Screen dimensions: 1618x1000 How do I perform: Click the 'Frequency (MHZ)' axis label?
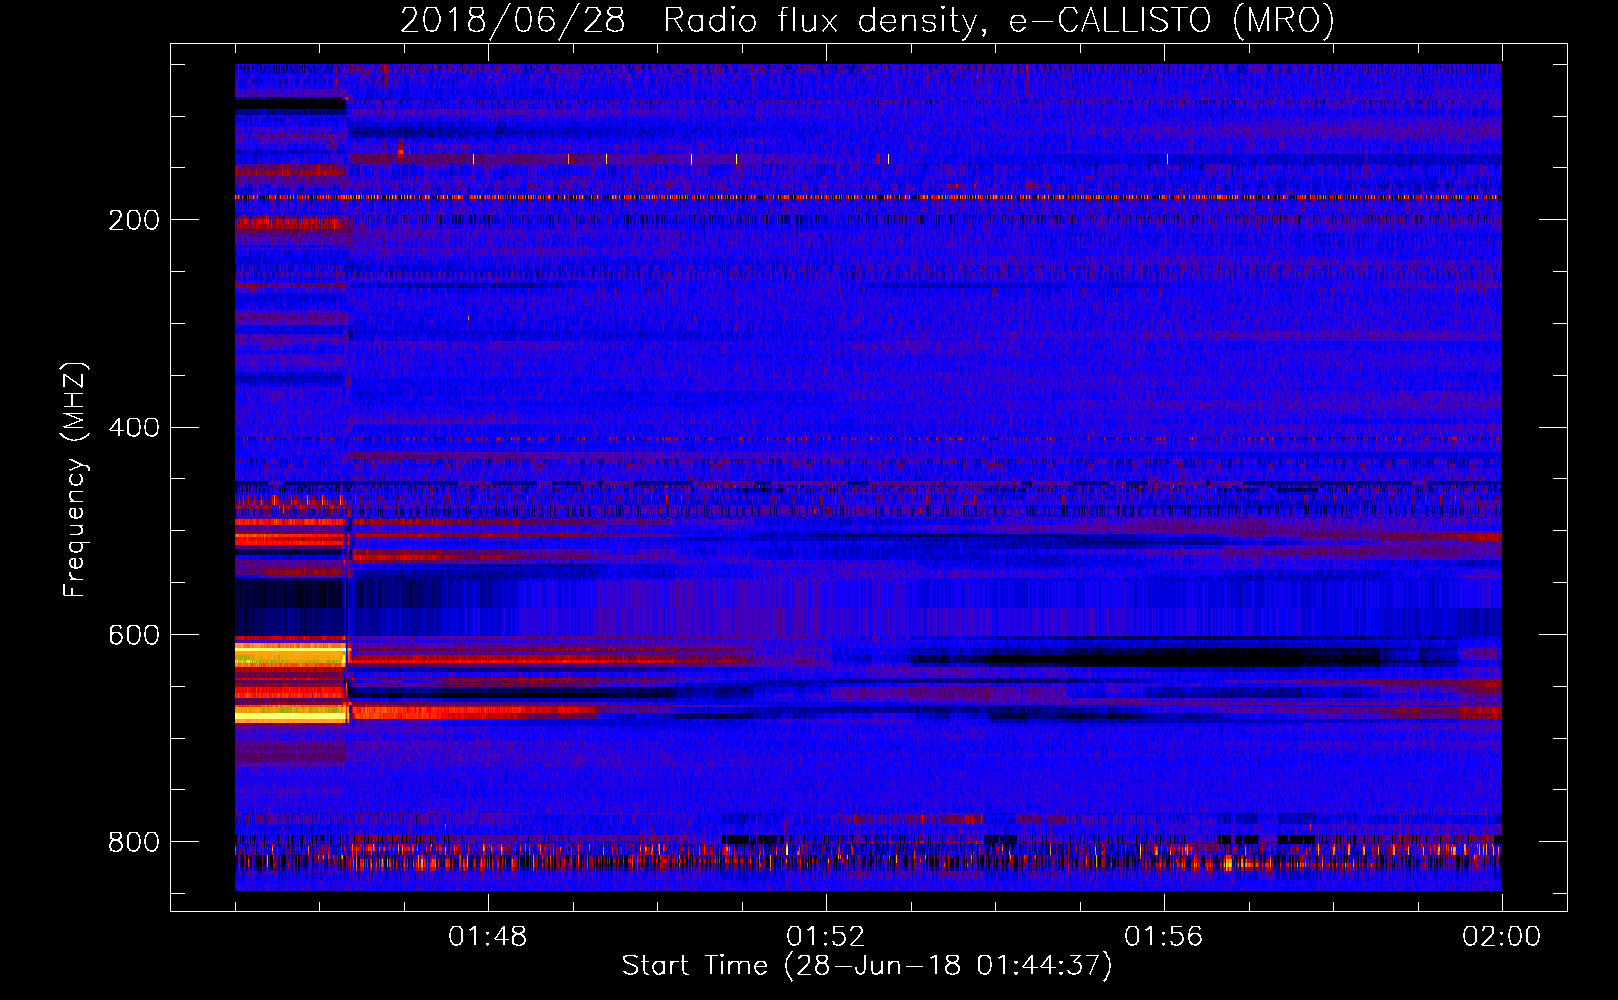75,479
